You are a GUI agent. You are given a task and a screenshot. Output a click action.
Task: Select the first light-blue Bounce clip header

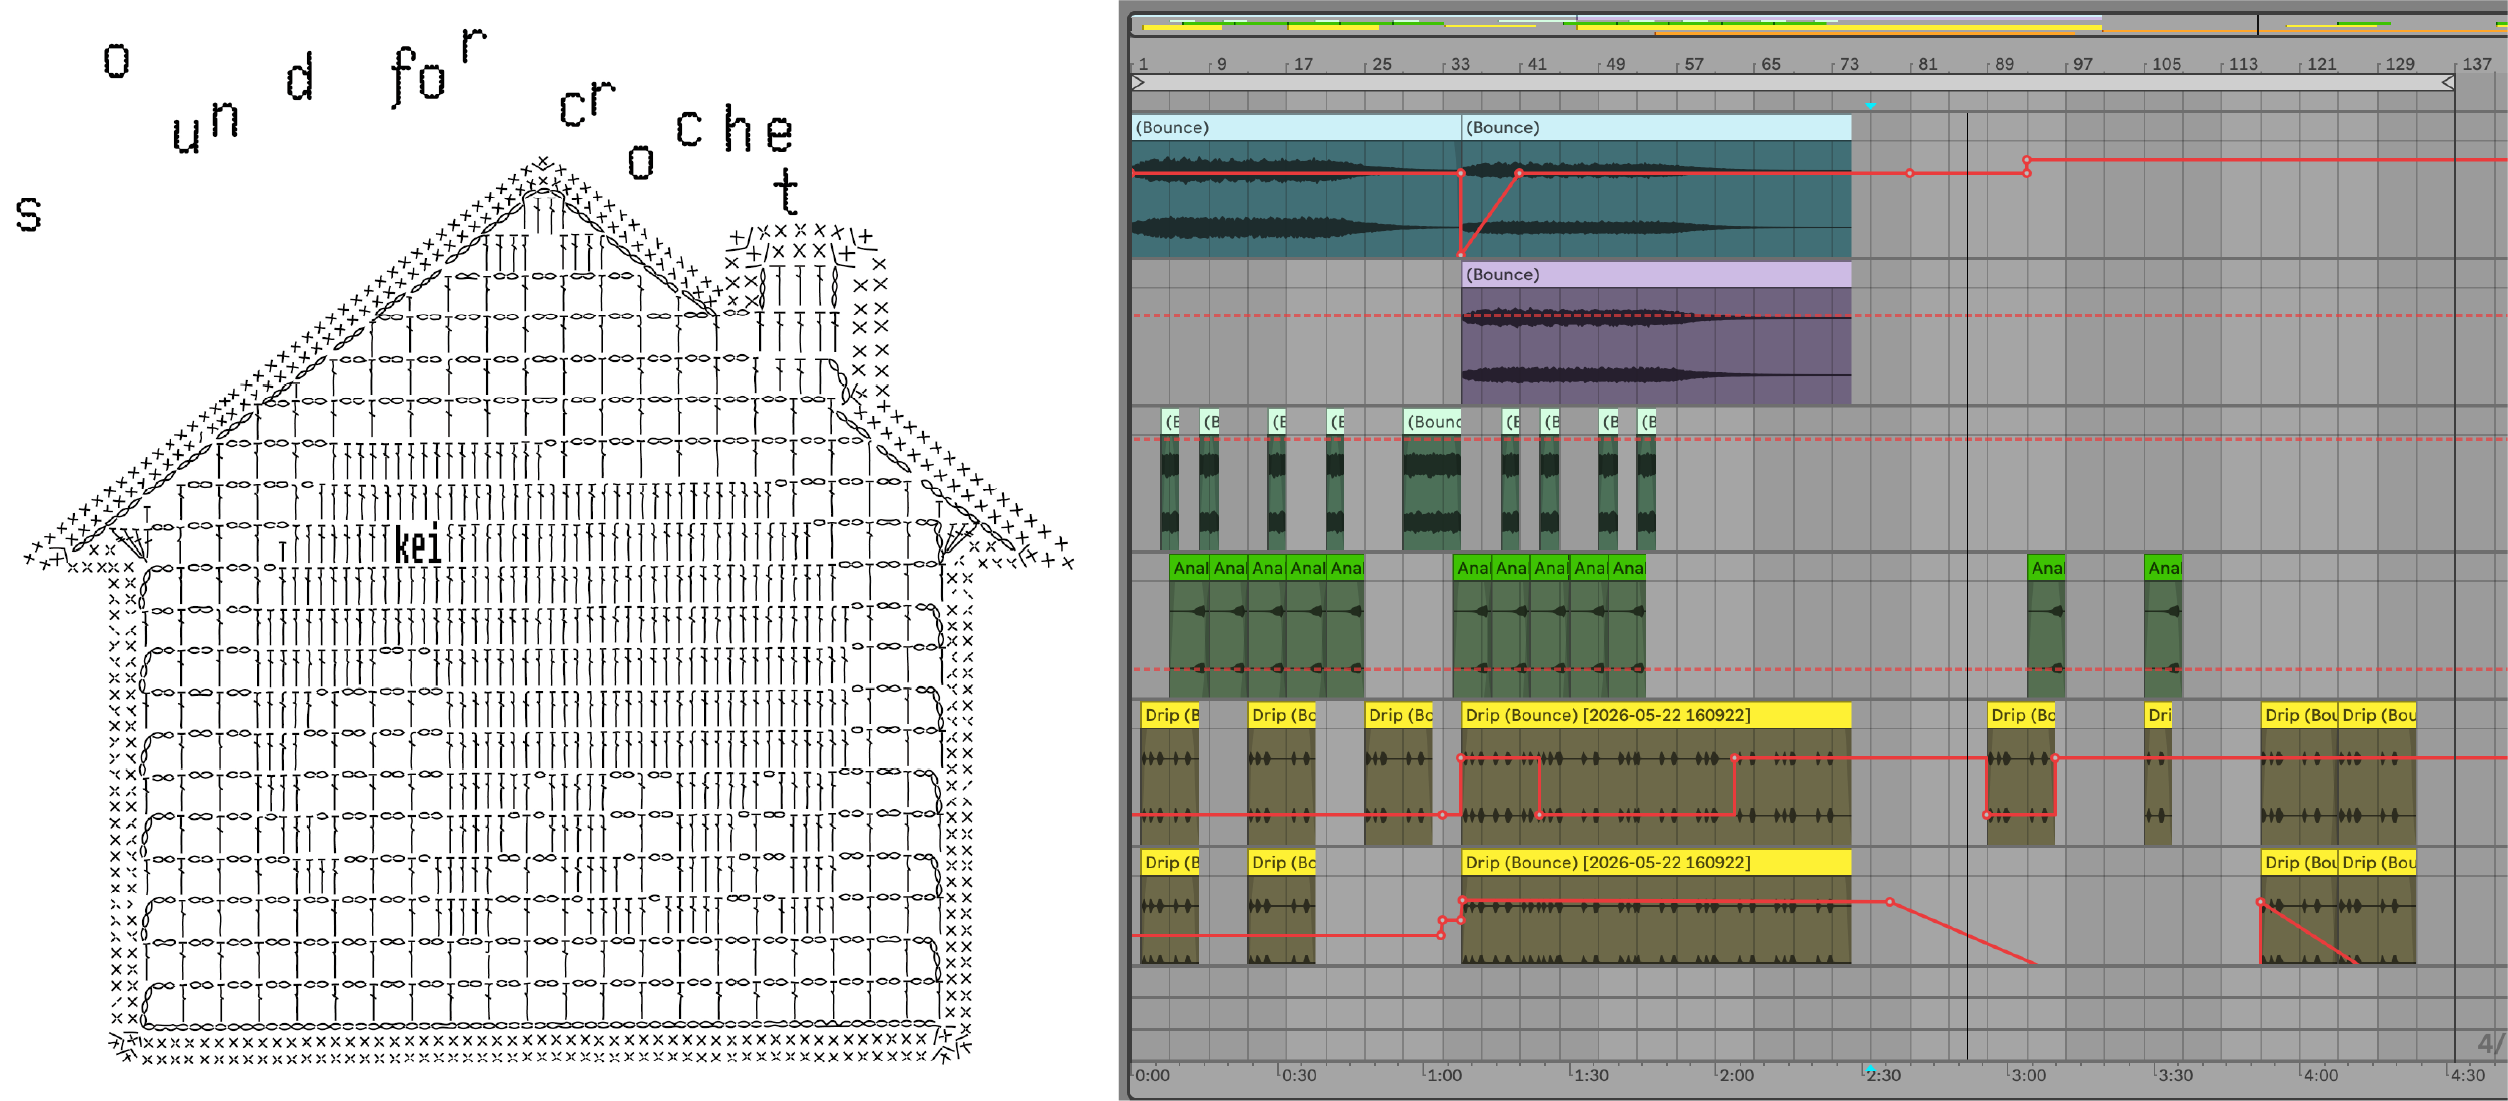coord(1296,127)
